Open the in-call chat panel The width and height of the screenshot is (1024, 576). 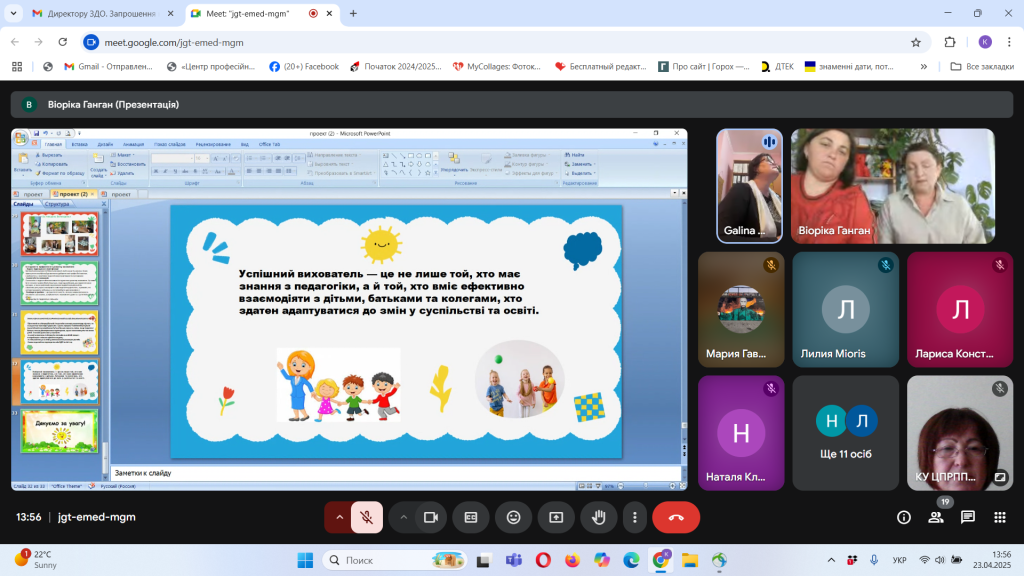[968, 517]
